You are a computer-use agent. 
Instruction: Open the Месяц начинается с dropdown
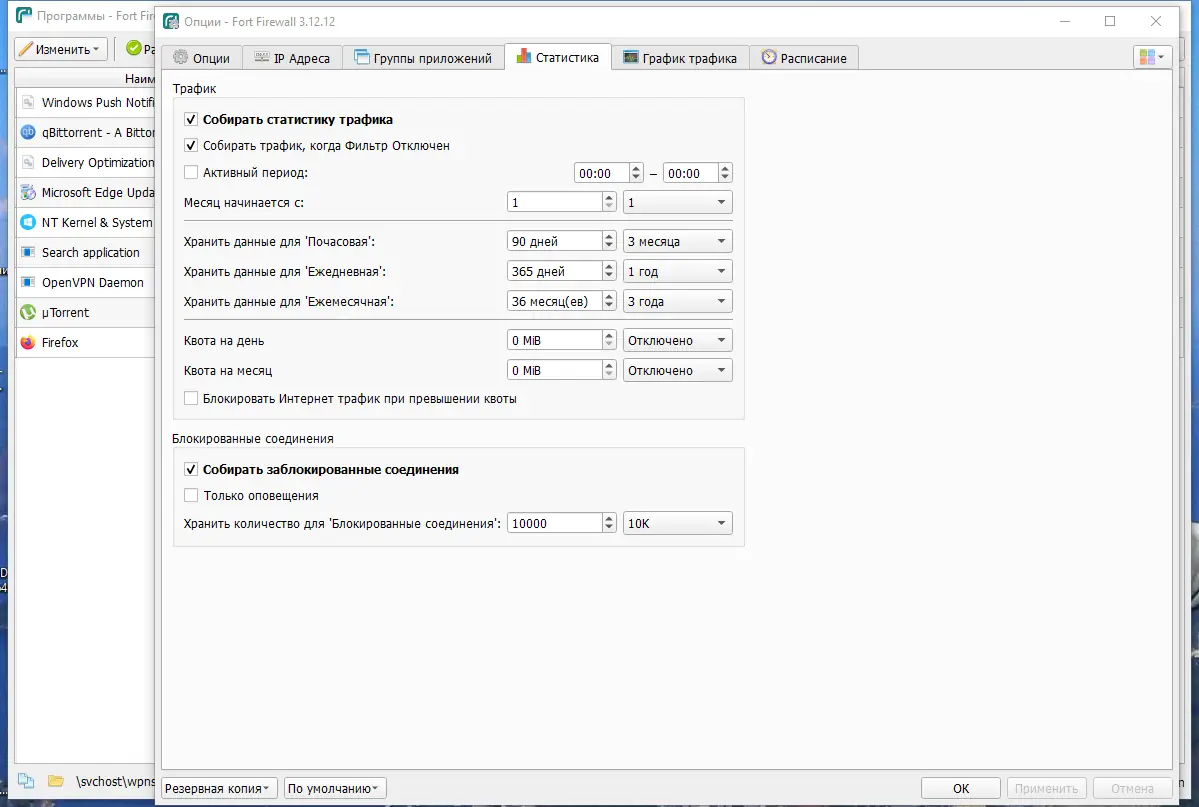(677, 203)
